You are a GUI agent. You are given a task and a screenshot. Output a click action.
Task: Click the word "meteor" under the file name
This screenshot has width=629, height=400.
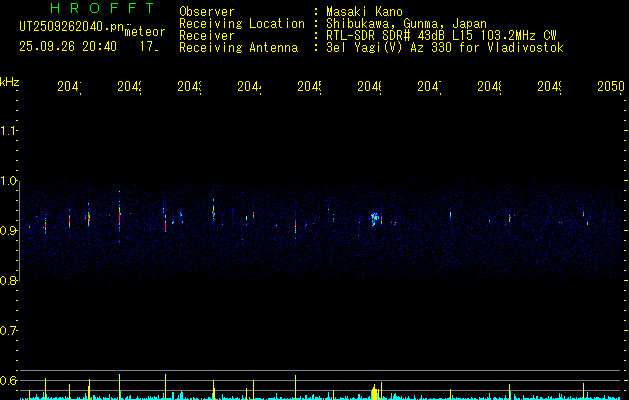click(145, 32)
